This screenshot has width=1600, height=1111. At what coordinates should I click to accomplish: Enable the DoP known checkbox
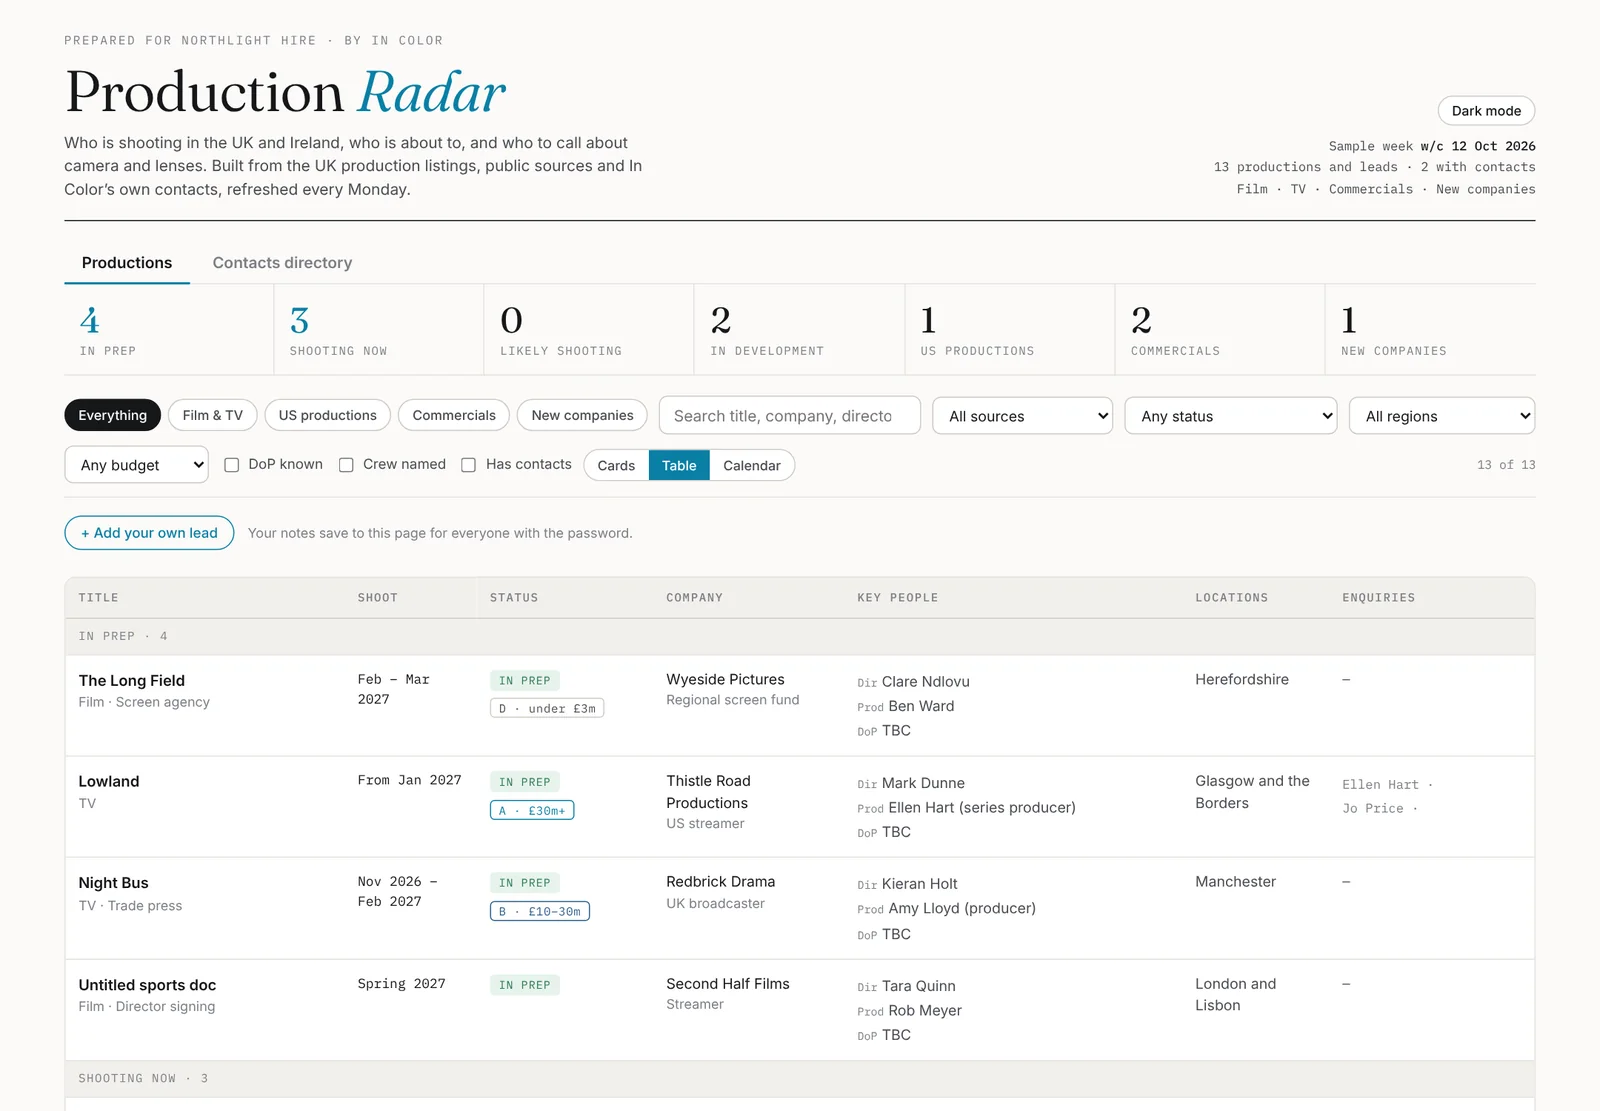coord(232,465)
